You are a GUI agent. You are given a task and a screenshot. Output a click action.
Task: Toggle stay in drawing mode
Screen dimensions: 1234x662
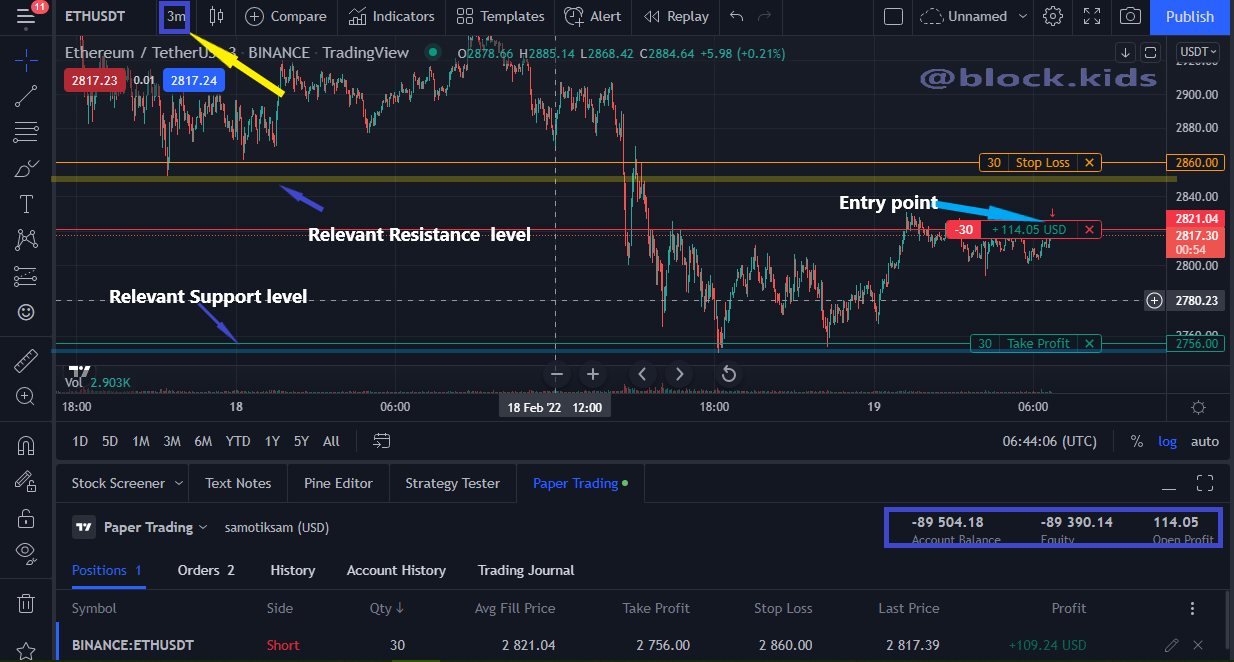pyautogui.click(x=26, y=481)
